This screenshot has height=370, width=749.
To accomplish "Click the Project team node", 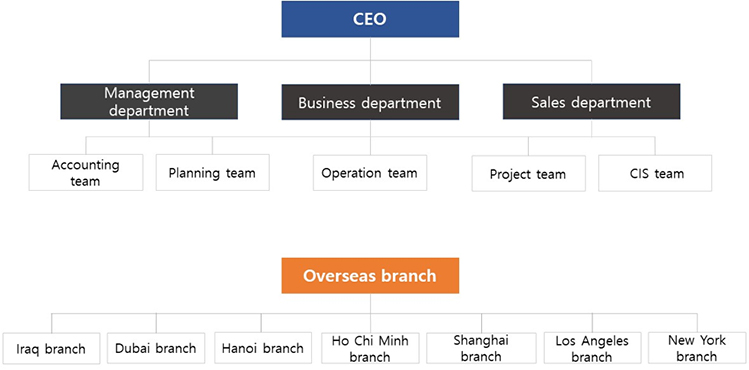I will pos(529,173).
